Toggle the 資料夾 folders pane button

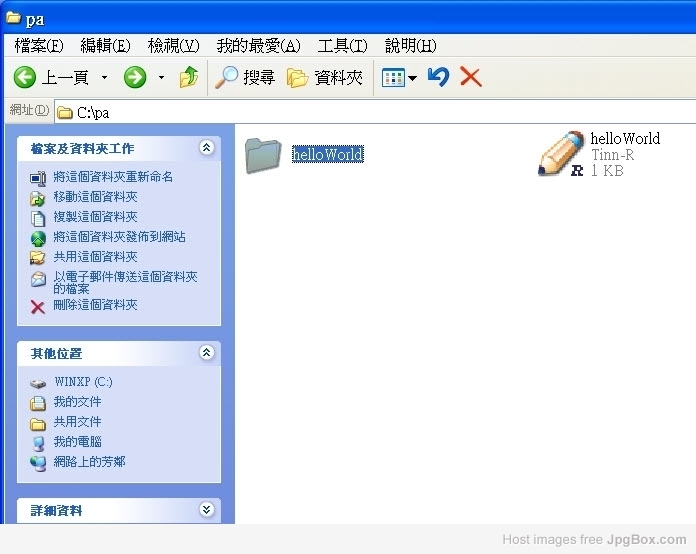[x=324, y=78]
